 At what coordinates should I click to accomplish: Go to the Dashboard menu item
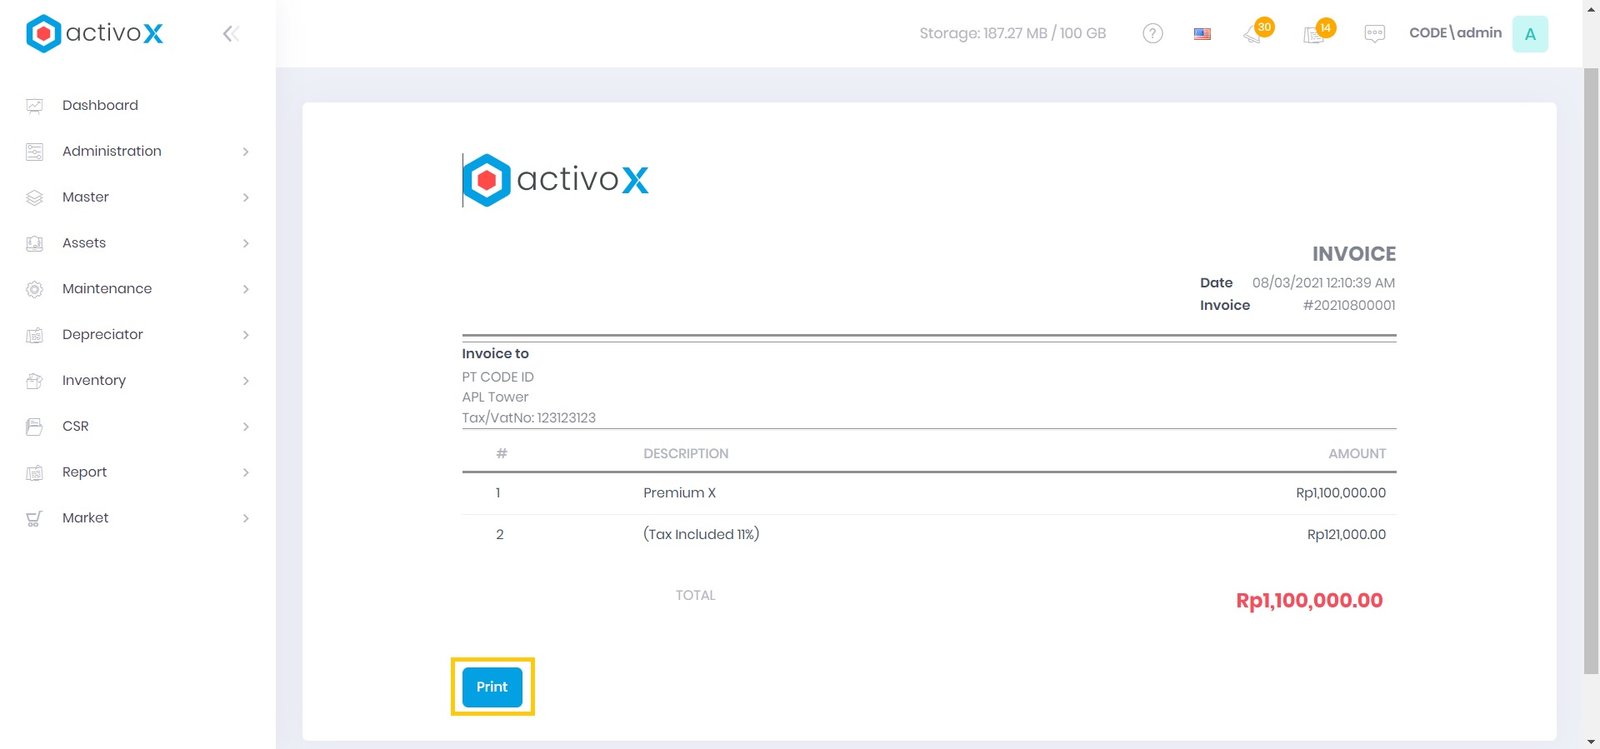(x=100, y=105)
